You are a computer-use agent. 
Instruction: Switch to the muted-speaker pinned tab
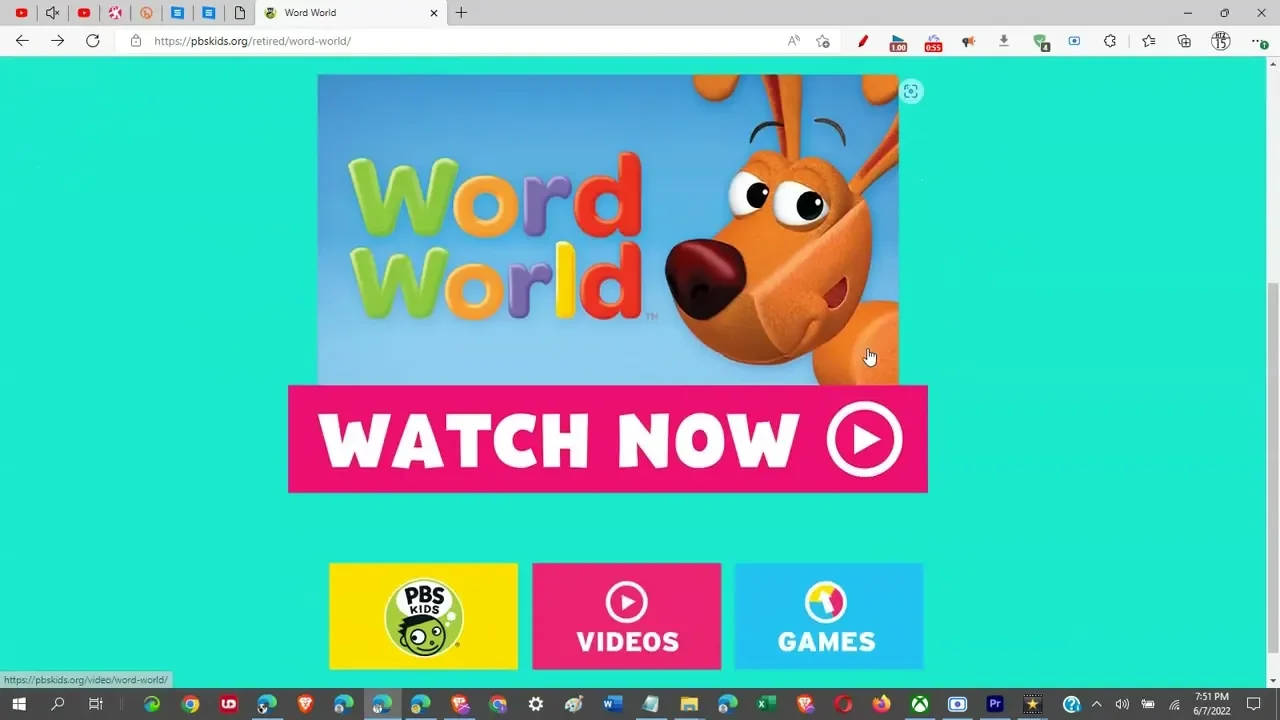[52, 13]
